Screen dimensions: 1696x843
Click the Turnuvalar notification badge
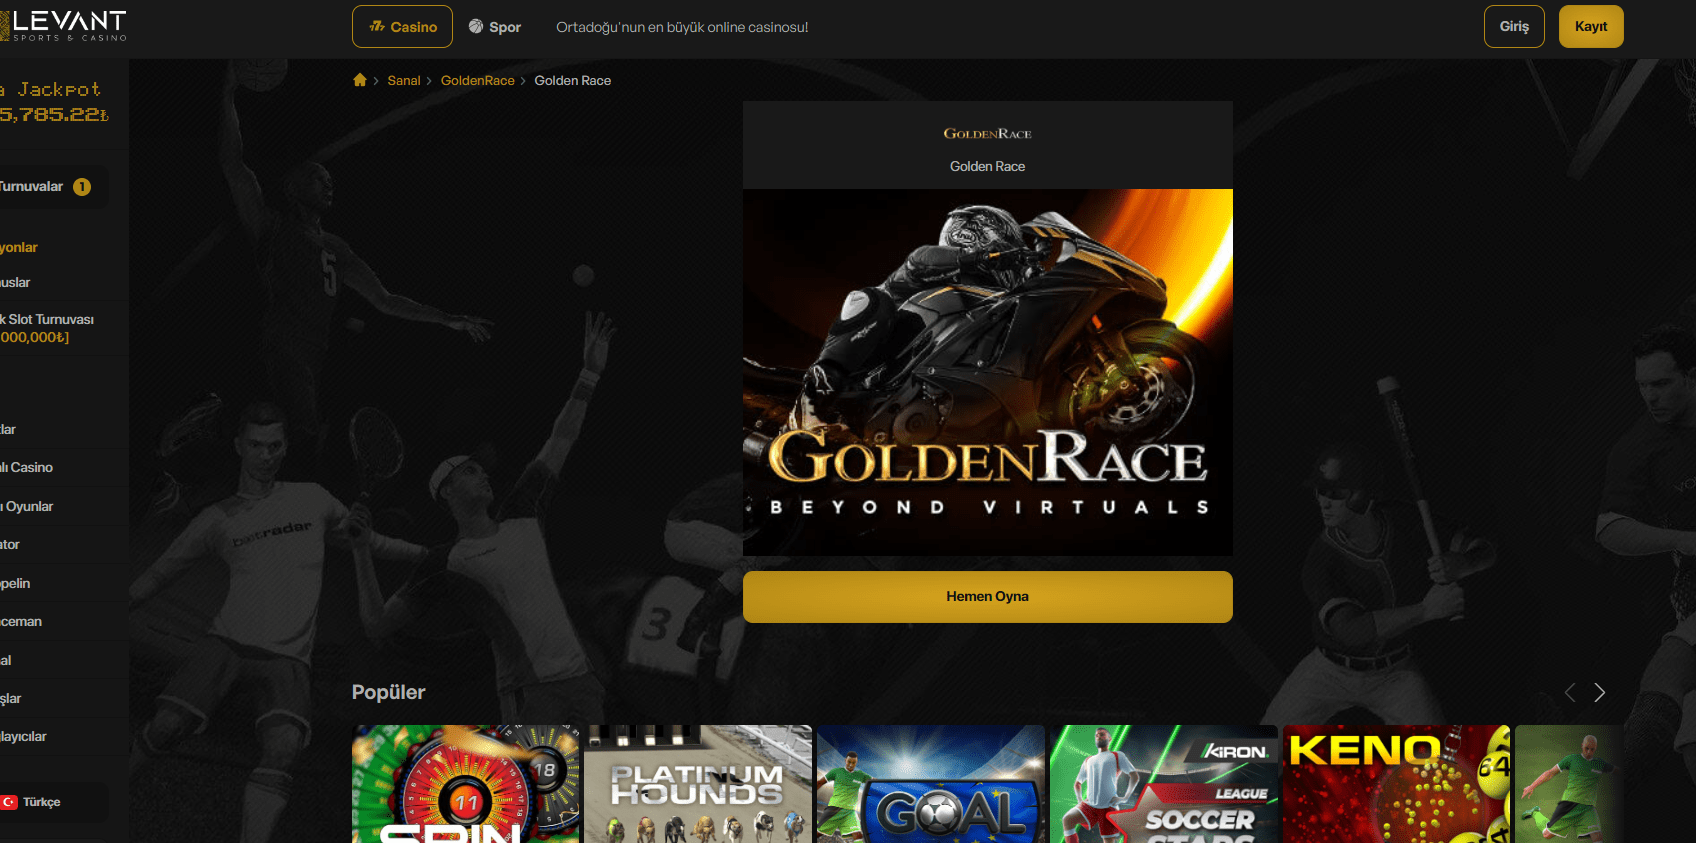point(82,187)
